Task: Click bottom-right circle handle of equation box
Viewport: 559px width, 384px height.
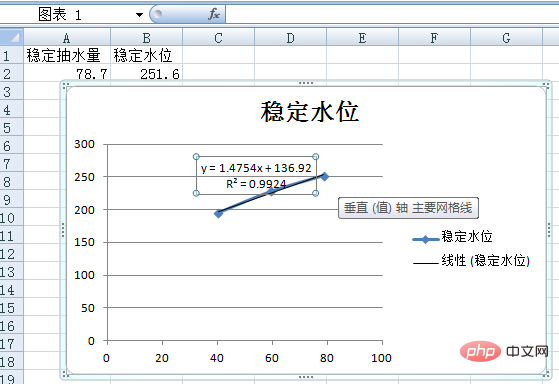Action: (x=316, y=193)
